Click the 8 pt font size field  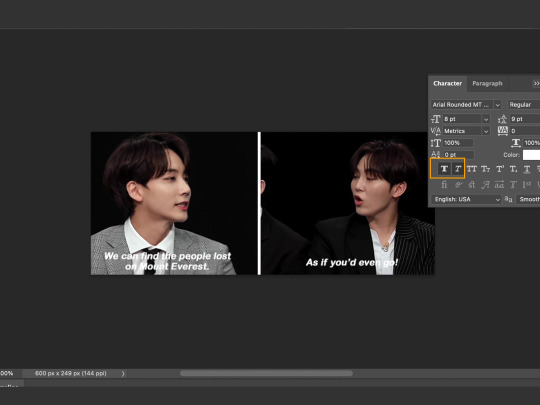(463, 119)
